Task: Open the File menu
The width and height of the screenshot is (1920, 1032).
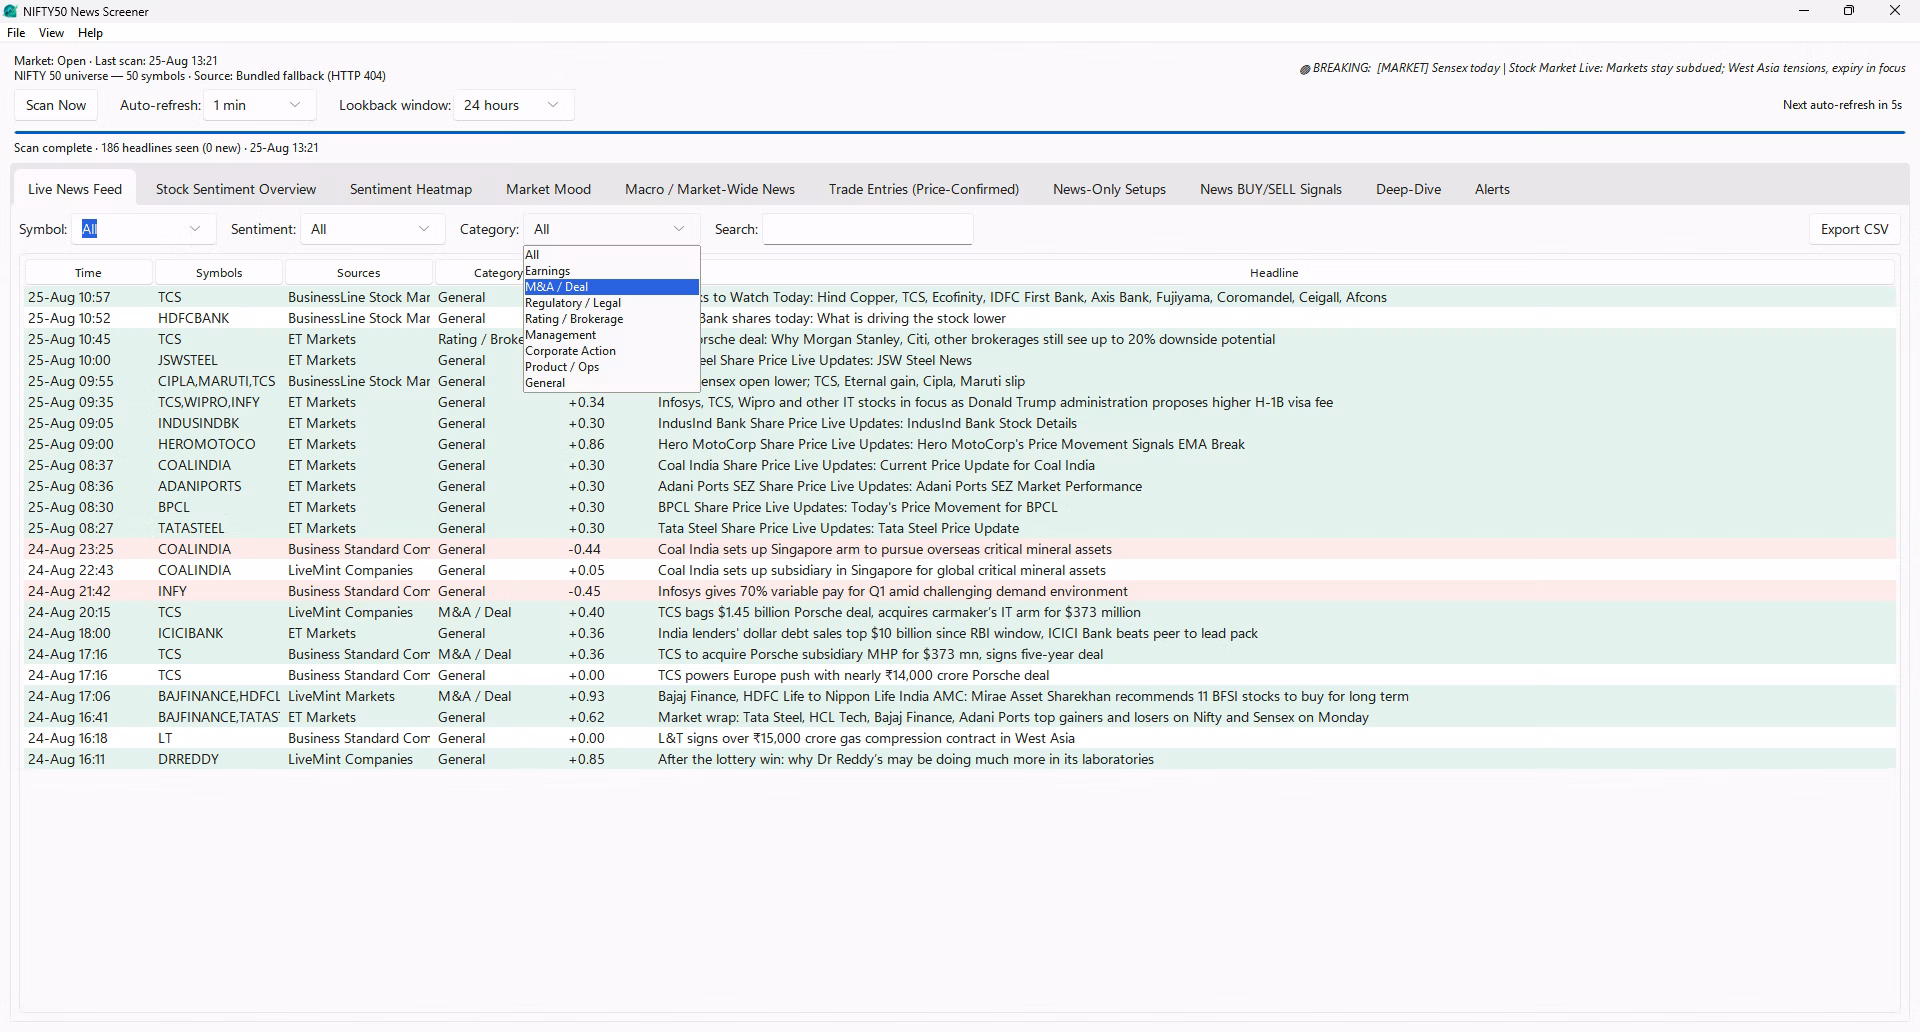Action: coord(16,33)
